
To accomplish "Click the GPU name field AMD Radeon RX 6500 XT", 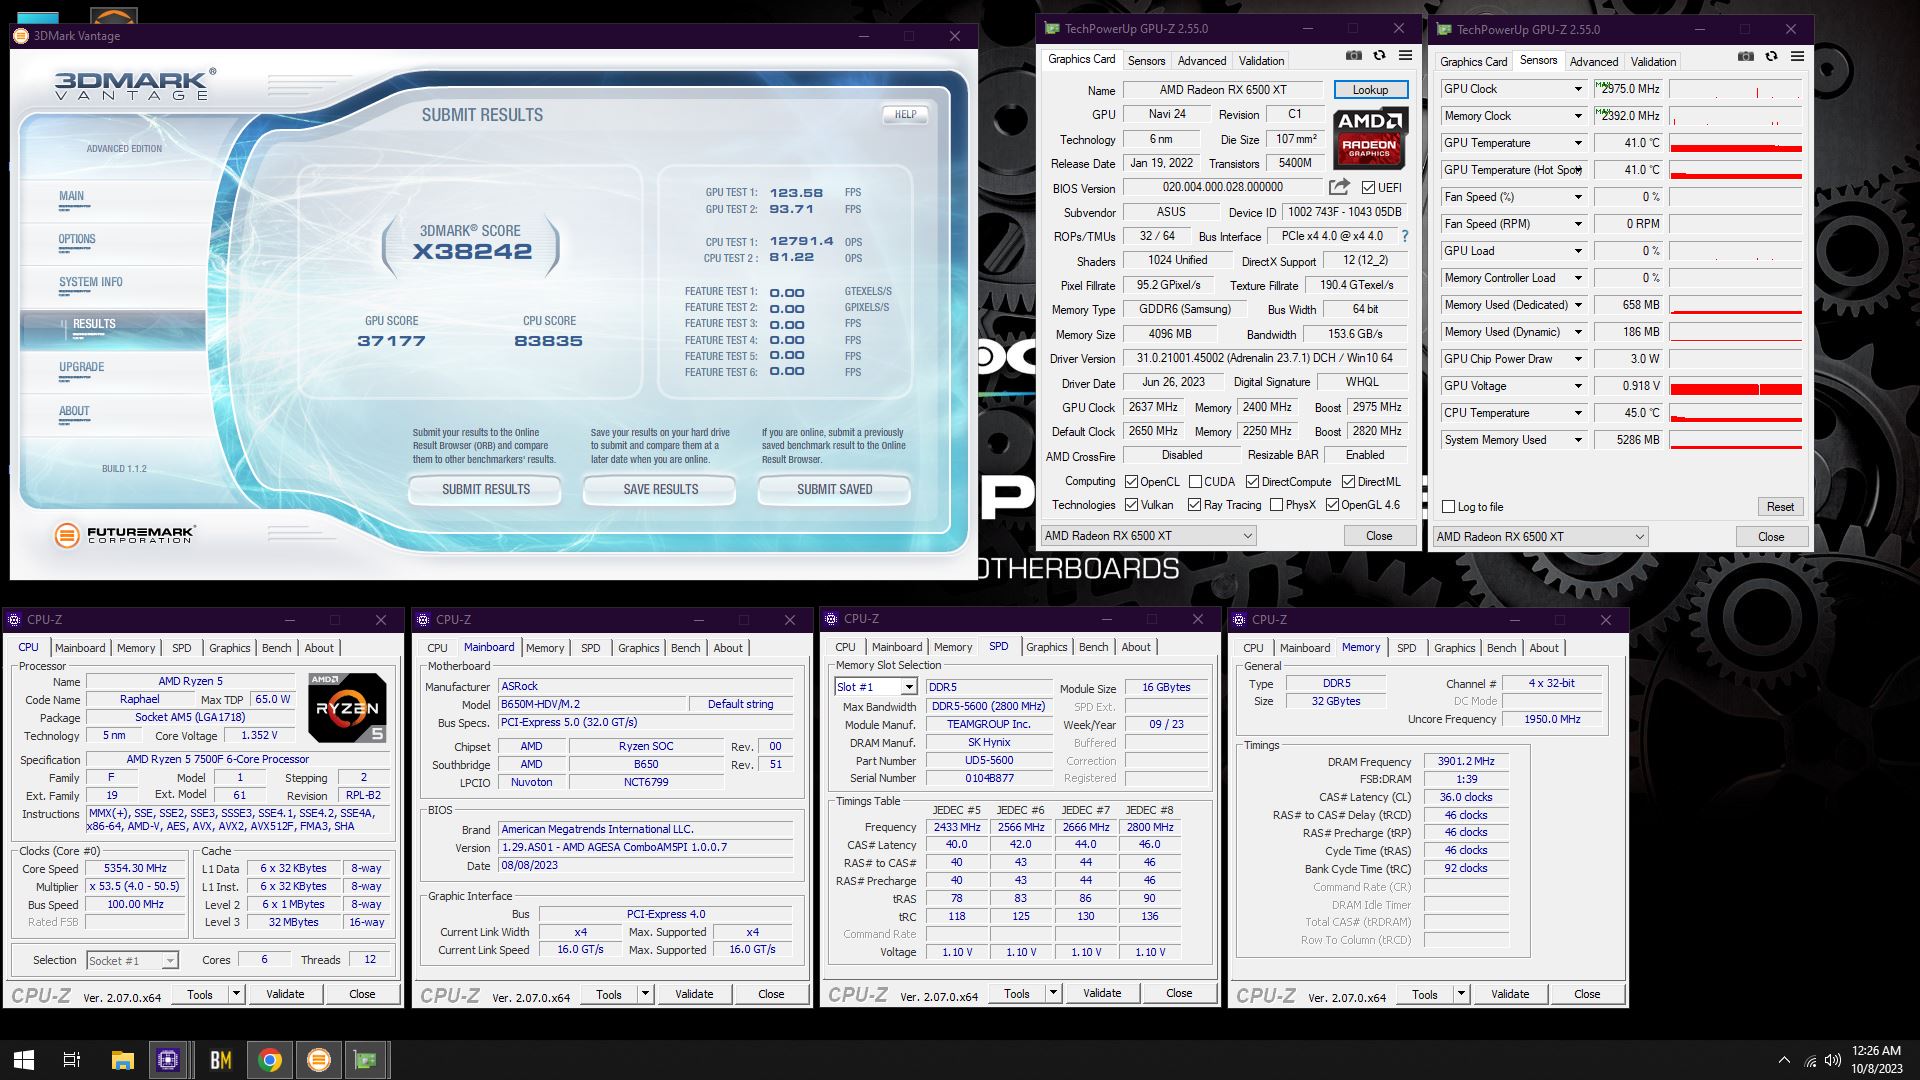I will (1223, 90).
